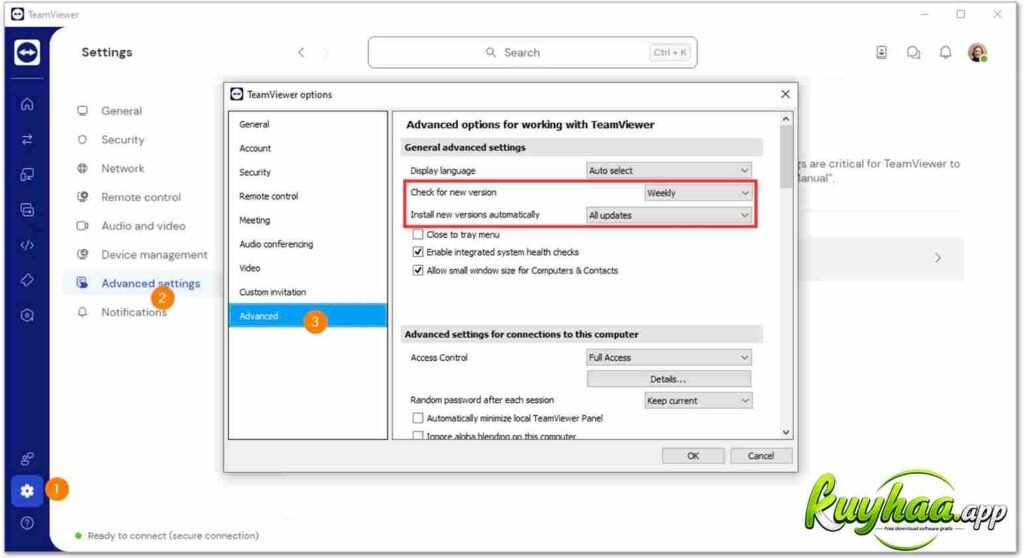Screen dimensions: 1024x558
Task: Click the TeamViewer logo at top of sidebar
Action: pyautogui.click(x=27, y=52)
